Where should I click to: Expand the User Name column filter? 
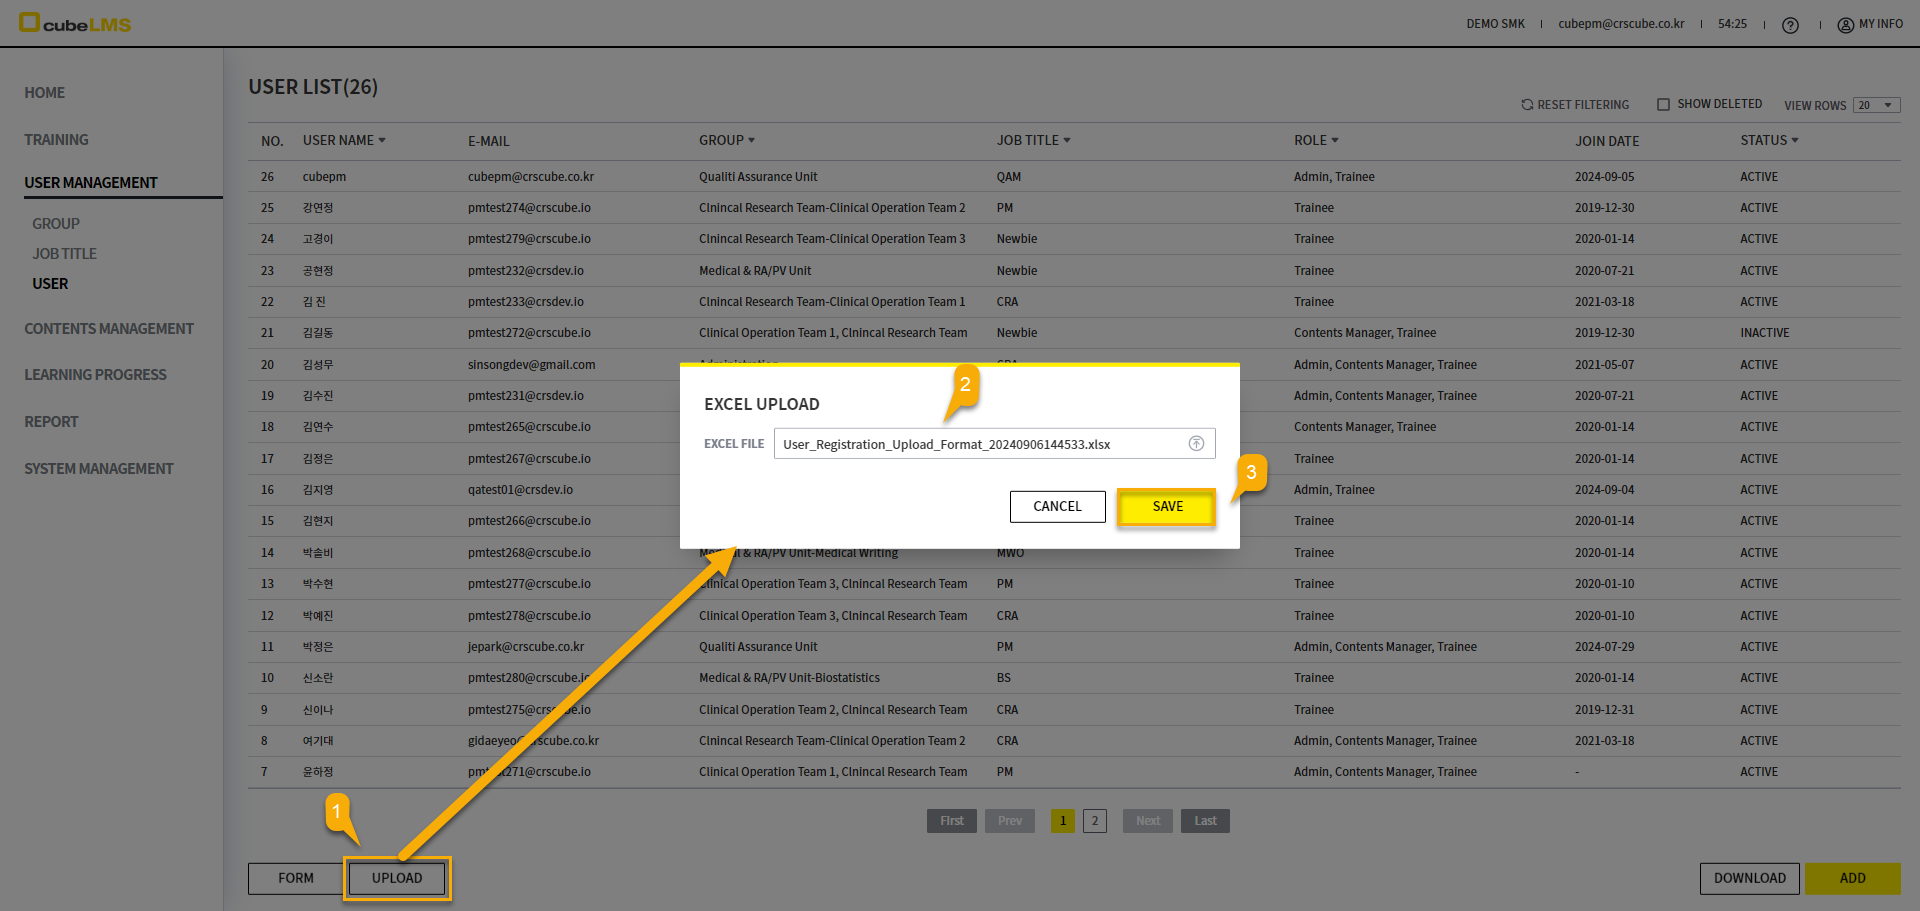point(382,141)
